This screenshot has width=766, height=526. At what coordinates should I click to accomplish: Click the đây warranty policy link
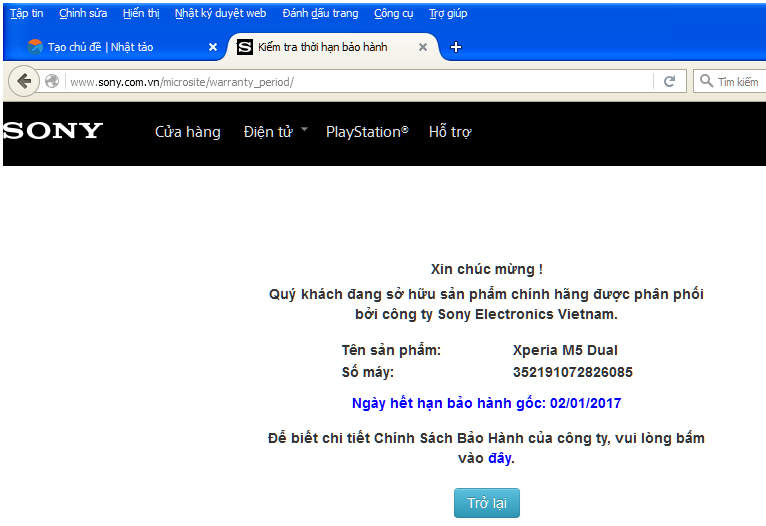click(x=499, y=458)
